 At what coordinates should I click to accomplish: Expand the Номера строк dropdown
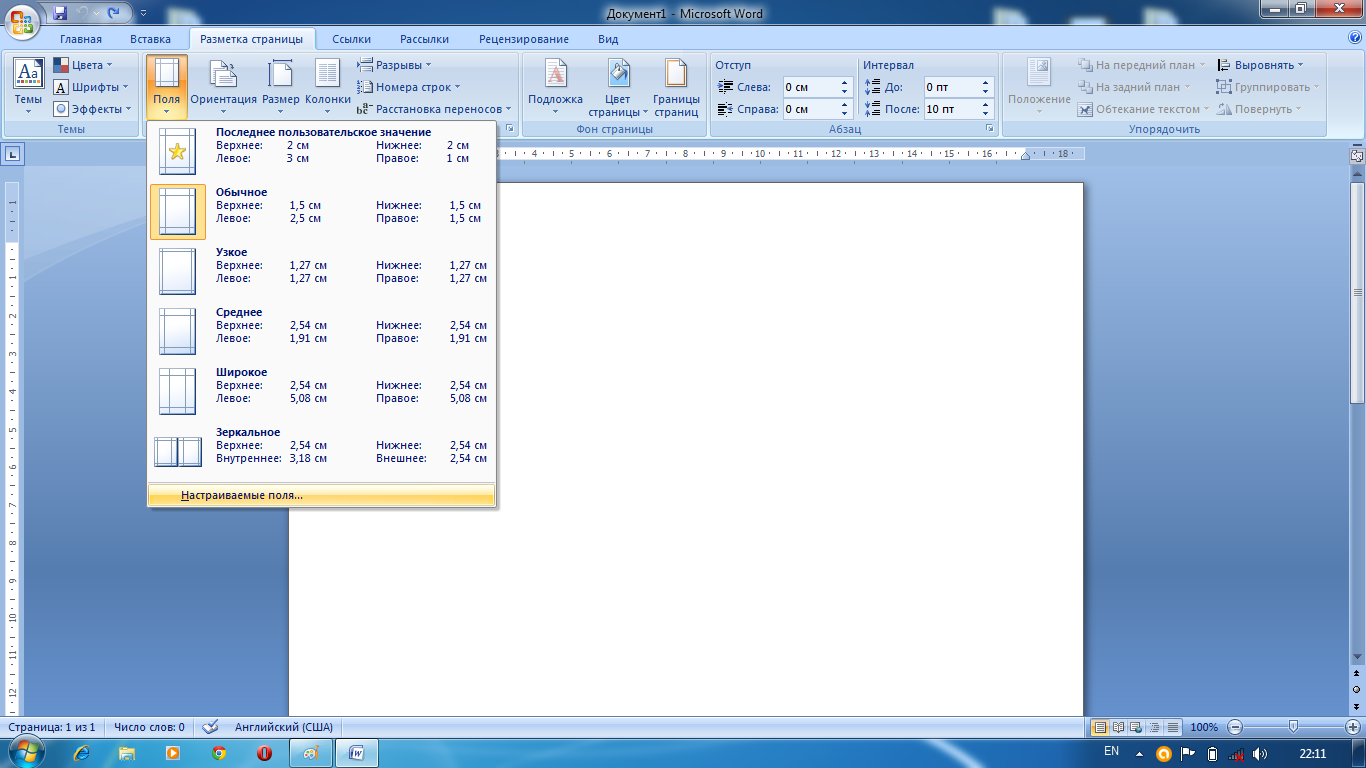410,87
